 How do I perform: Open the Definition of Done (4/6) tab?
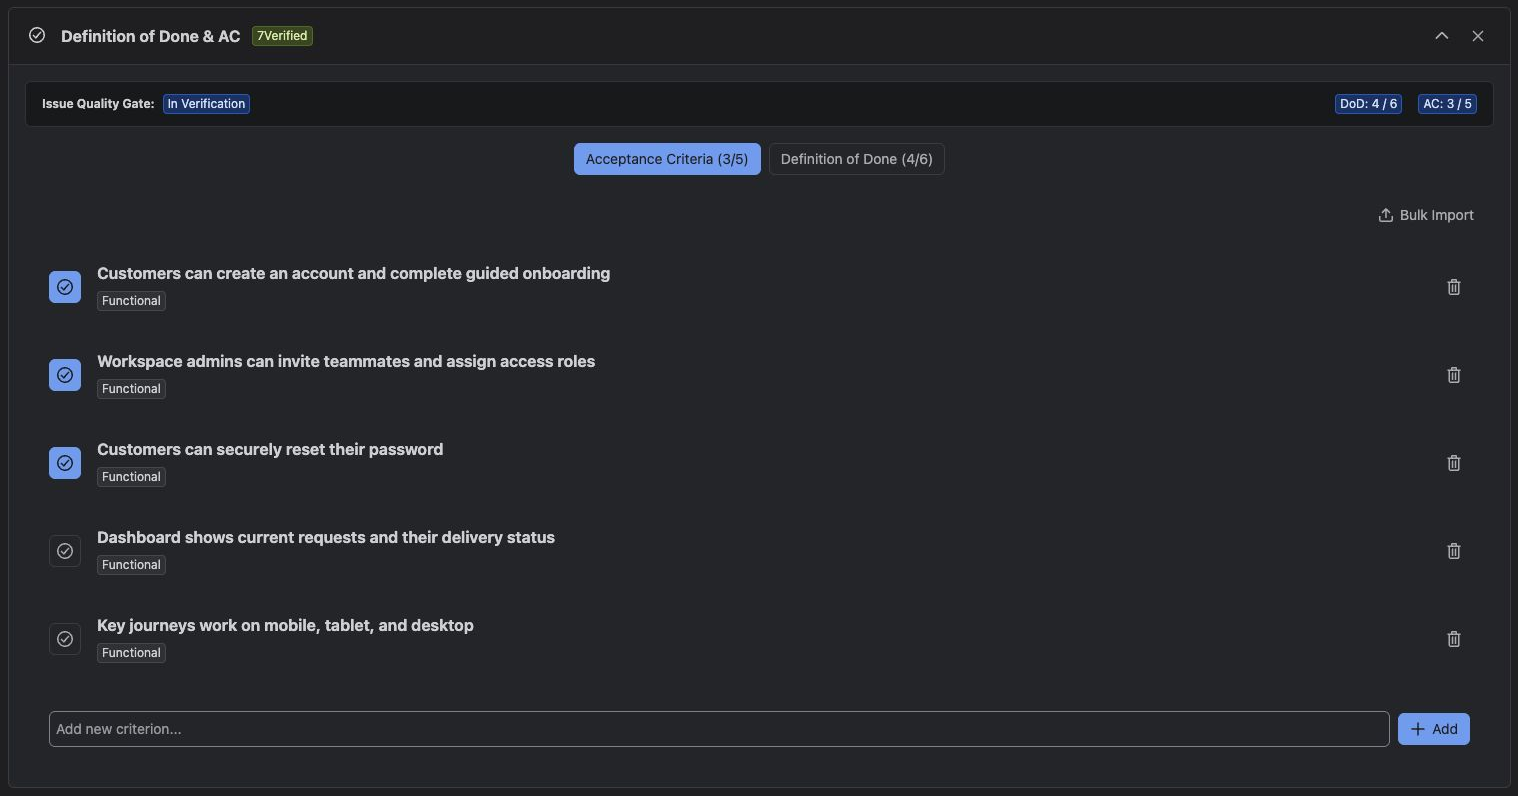(856, 159)
